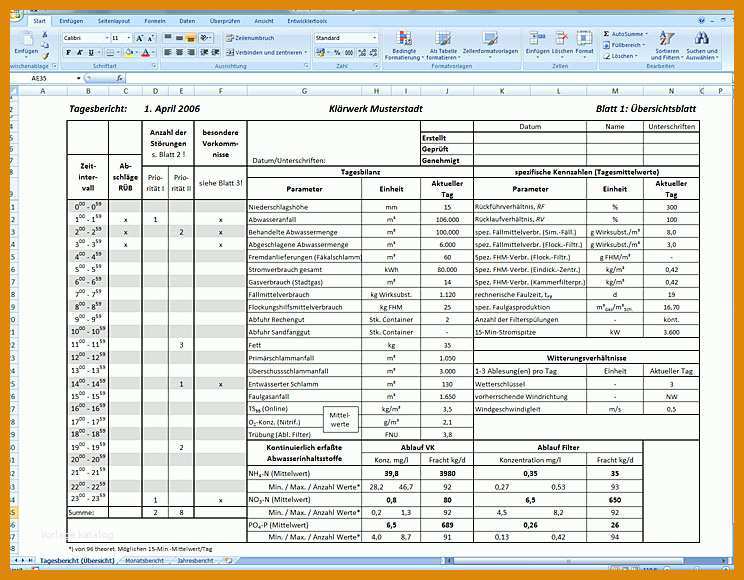
Task: Open the font size 11 dropdown
Action: pos(129,37)
